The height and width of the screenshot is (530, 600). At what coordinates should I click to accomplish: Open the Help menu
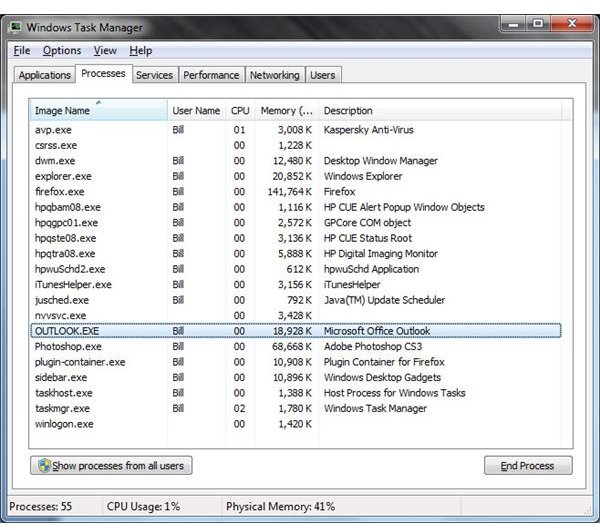click(140, 51)
